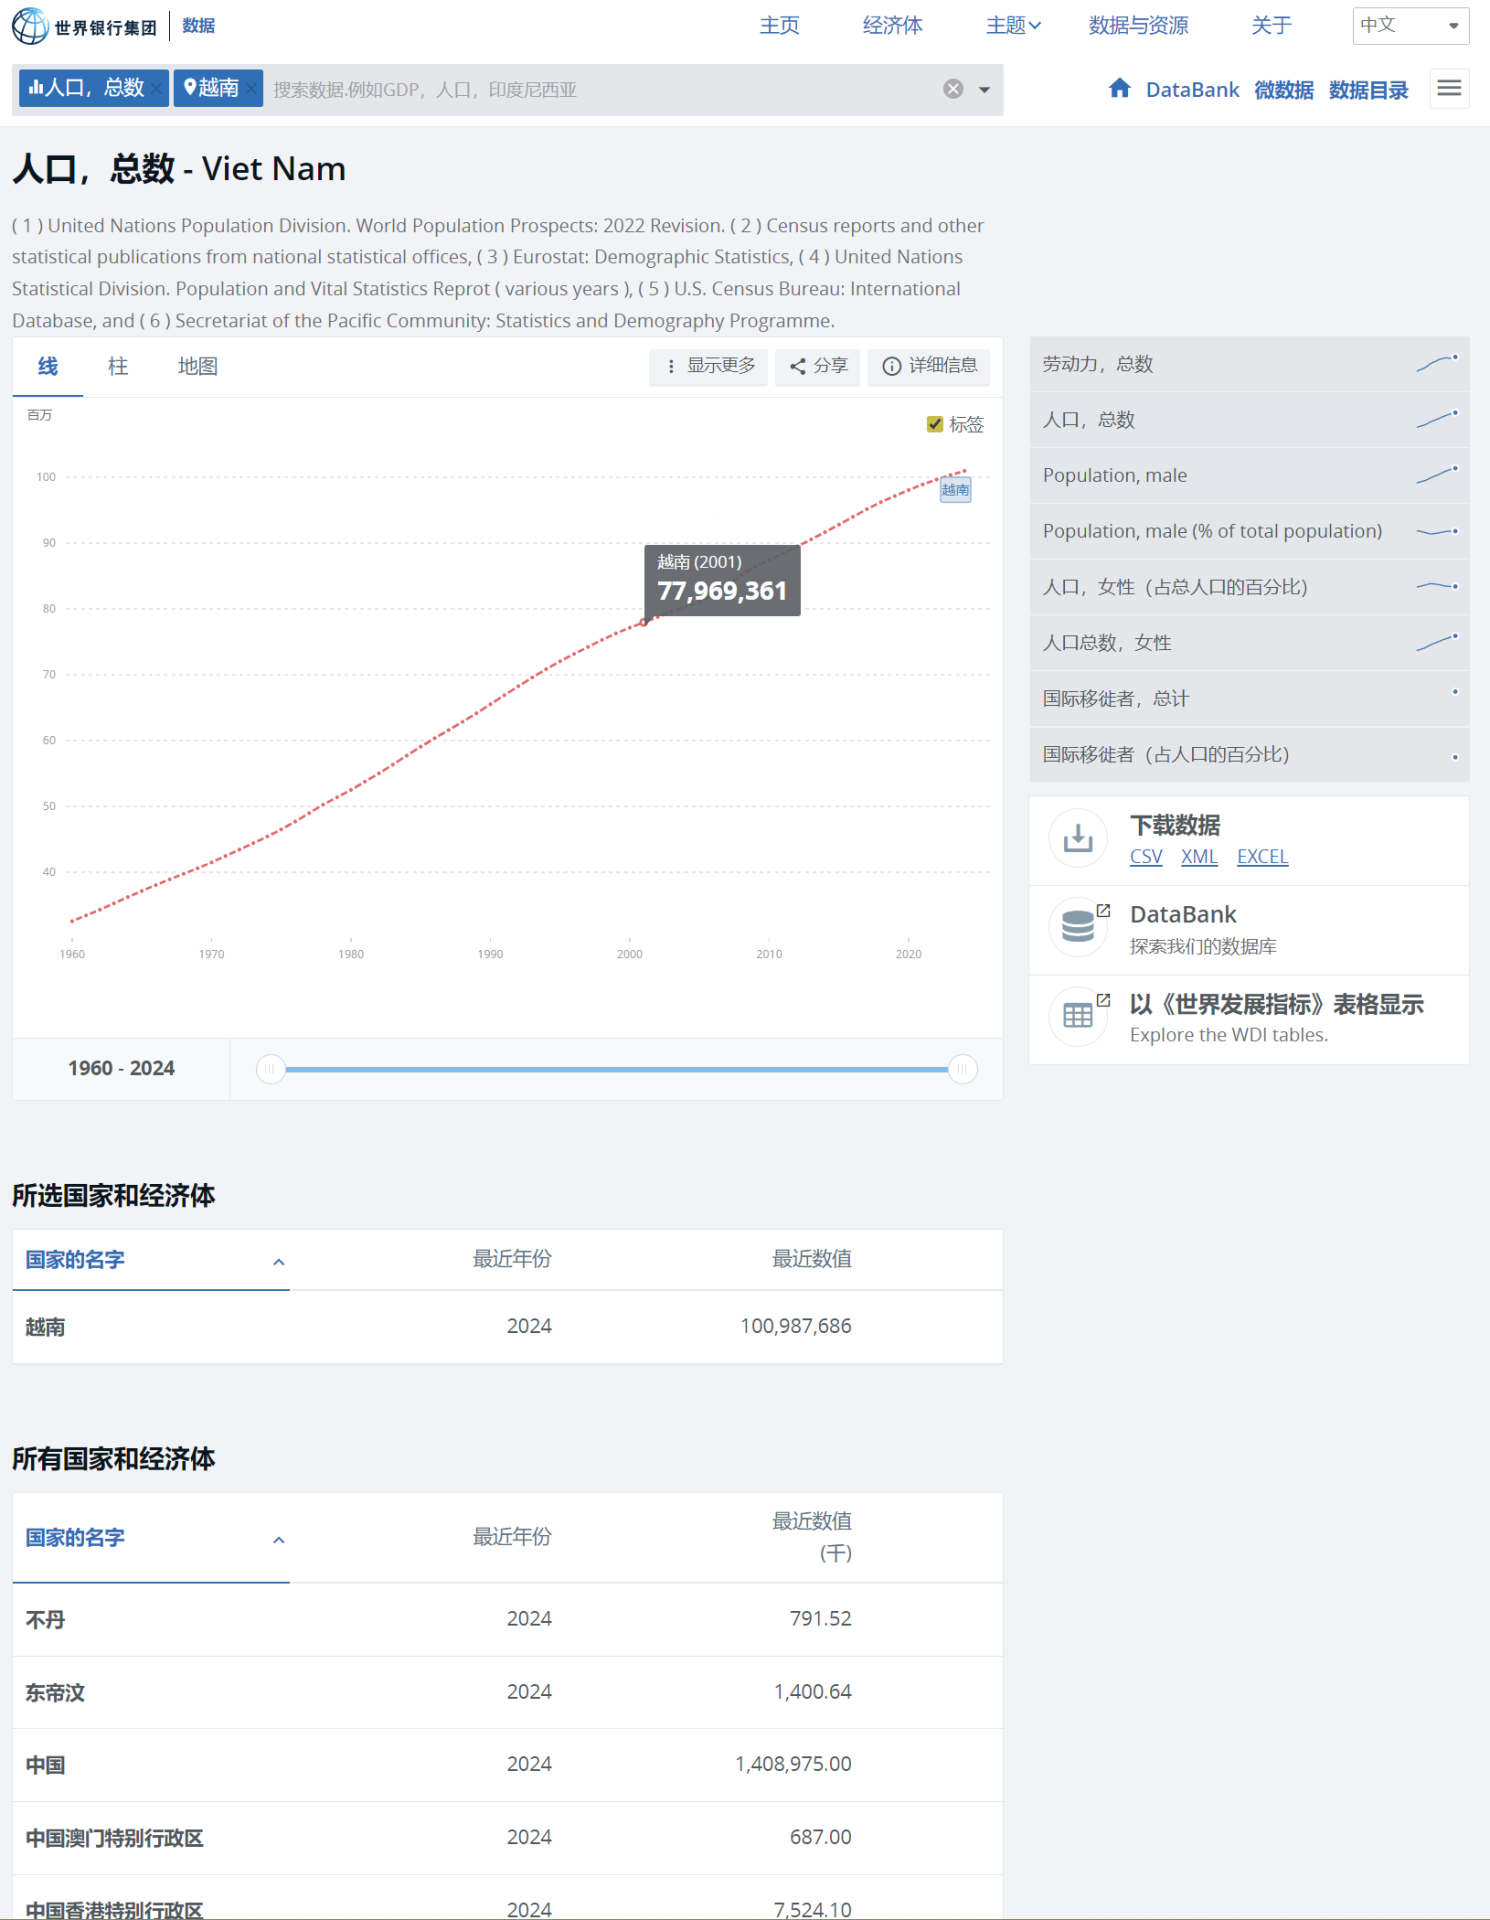The image size is (1490, 1920).
Task: Expand the 主题 menu dropdown
Action: (x=1013, y=26)
